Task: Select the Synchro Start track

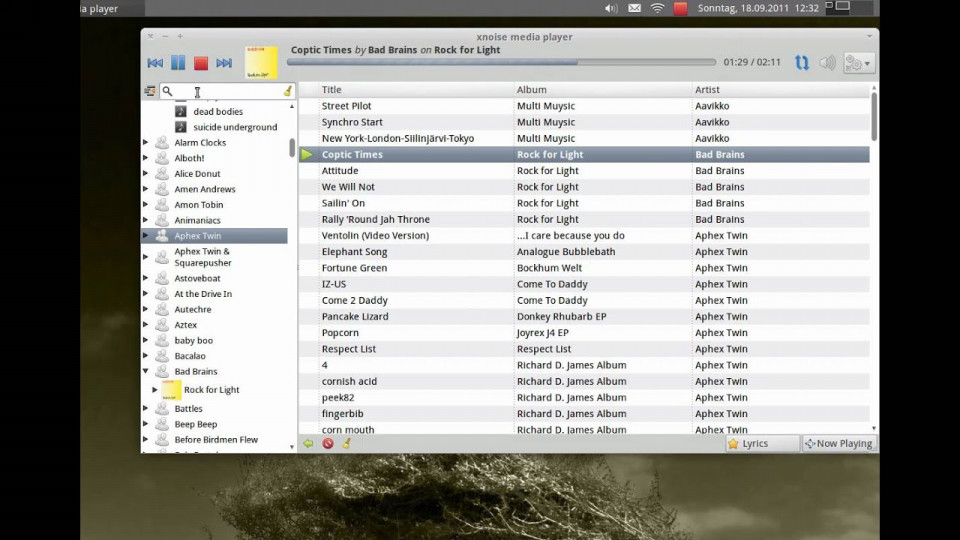Action: click(x=584, y=122)
